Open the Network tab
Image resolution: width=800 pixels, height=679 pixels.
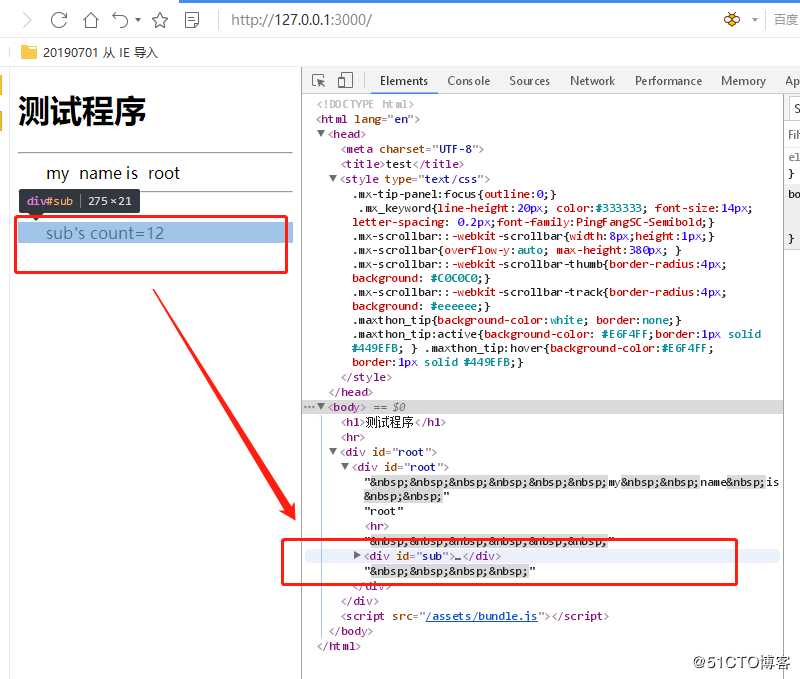tap(592, 81)
